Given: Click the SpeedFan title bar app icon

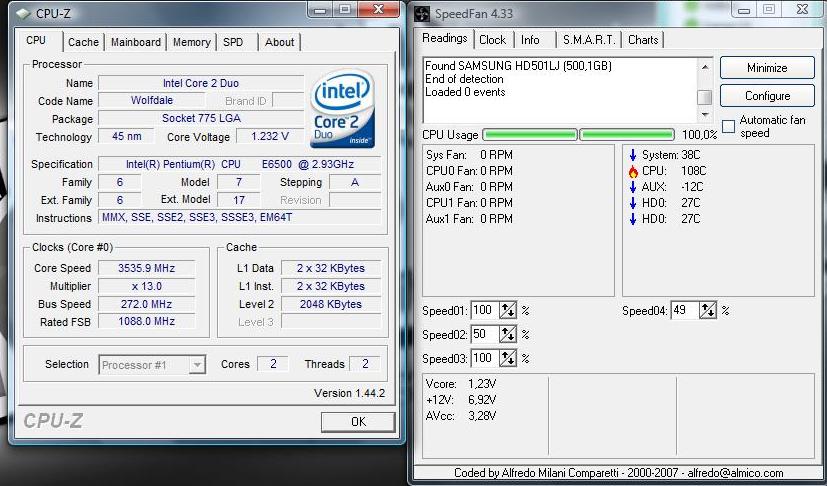Looking at the screenshot, I should point(422,13).
